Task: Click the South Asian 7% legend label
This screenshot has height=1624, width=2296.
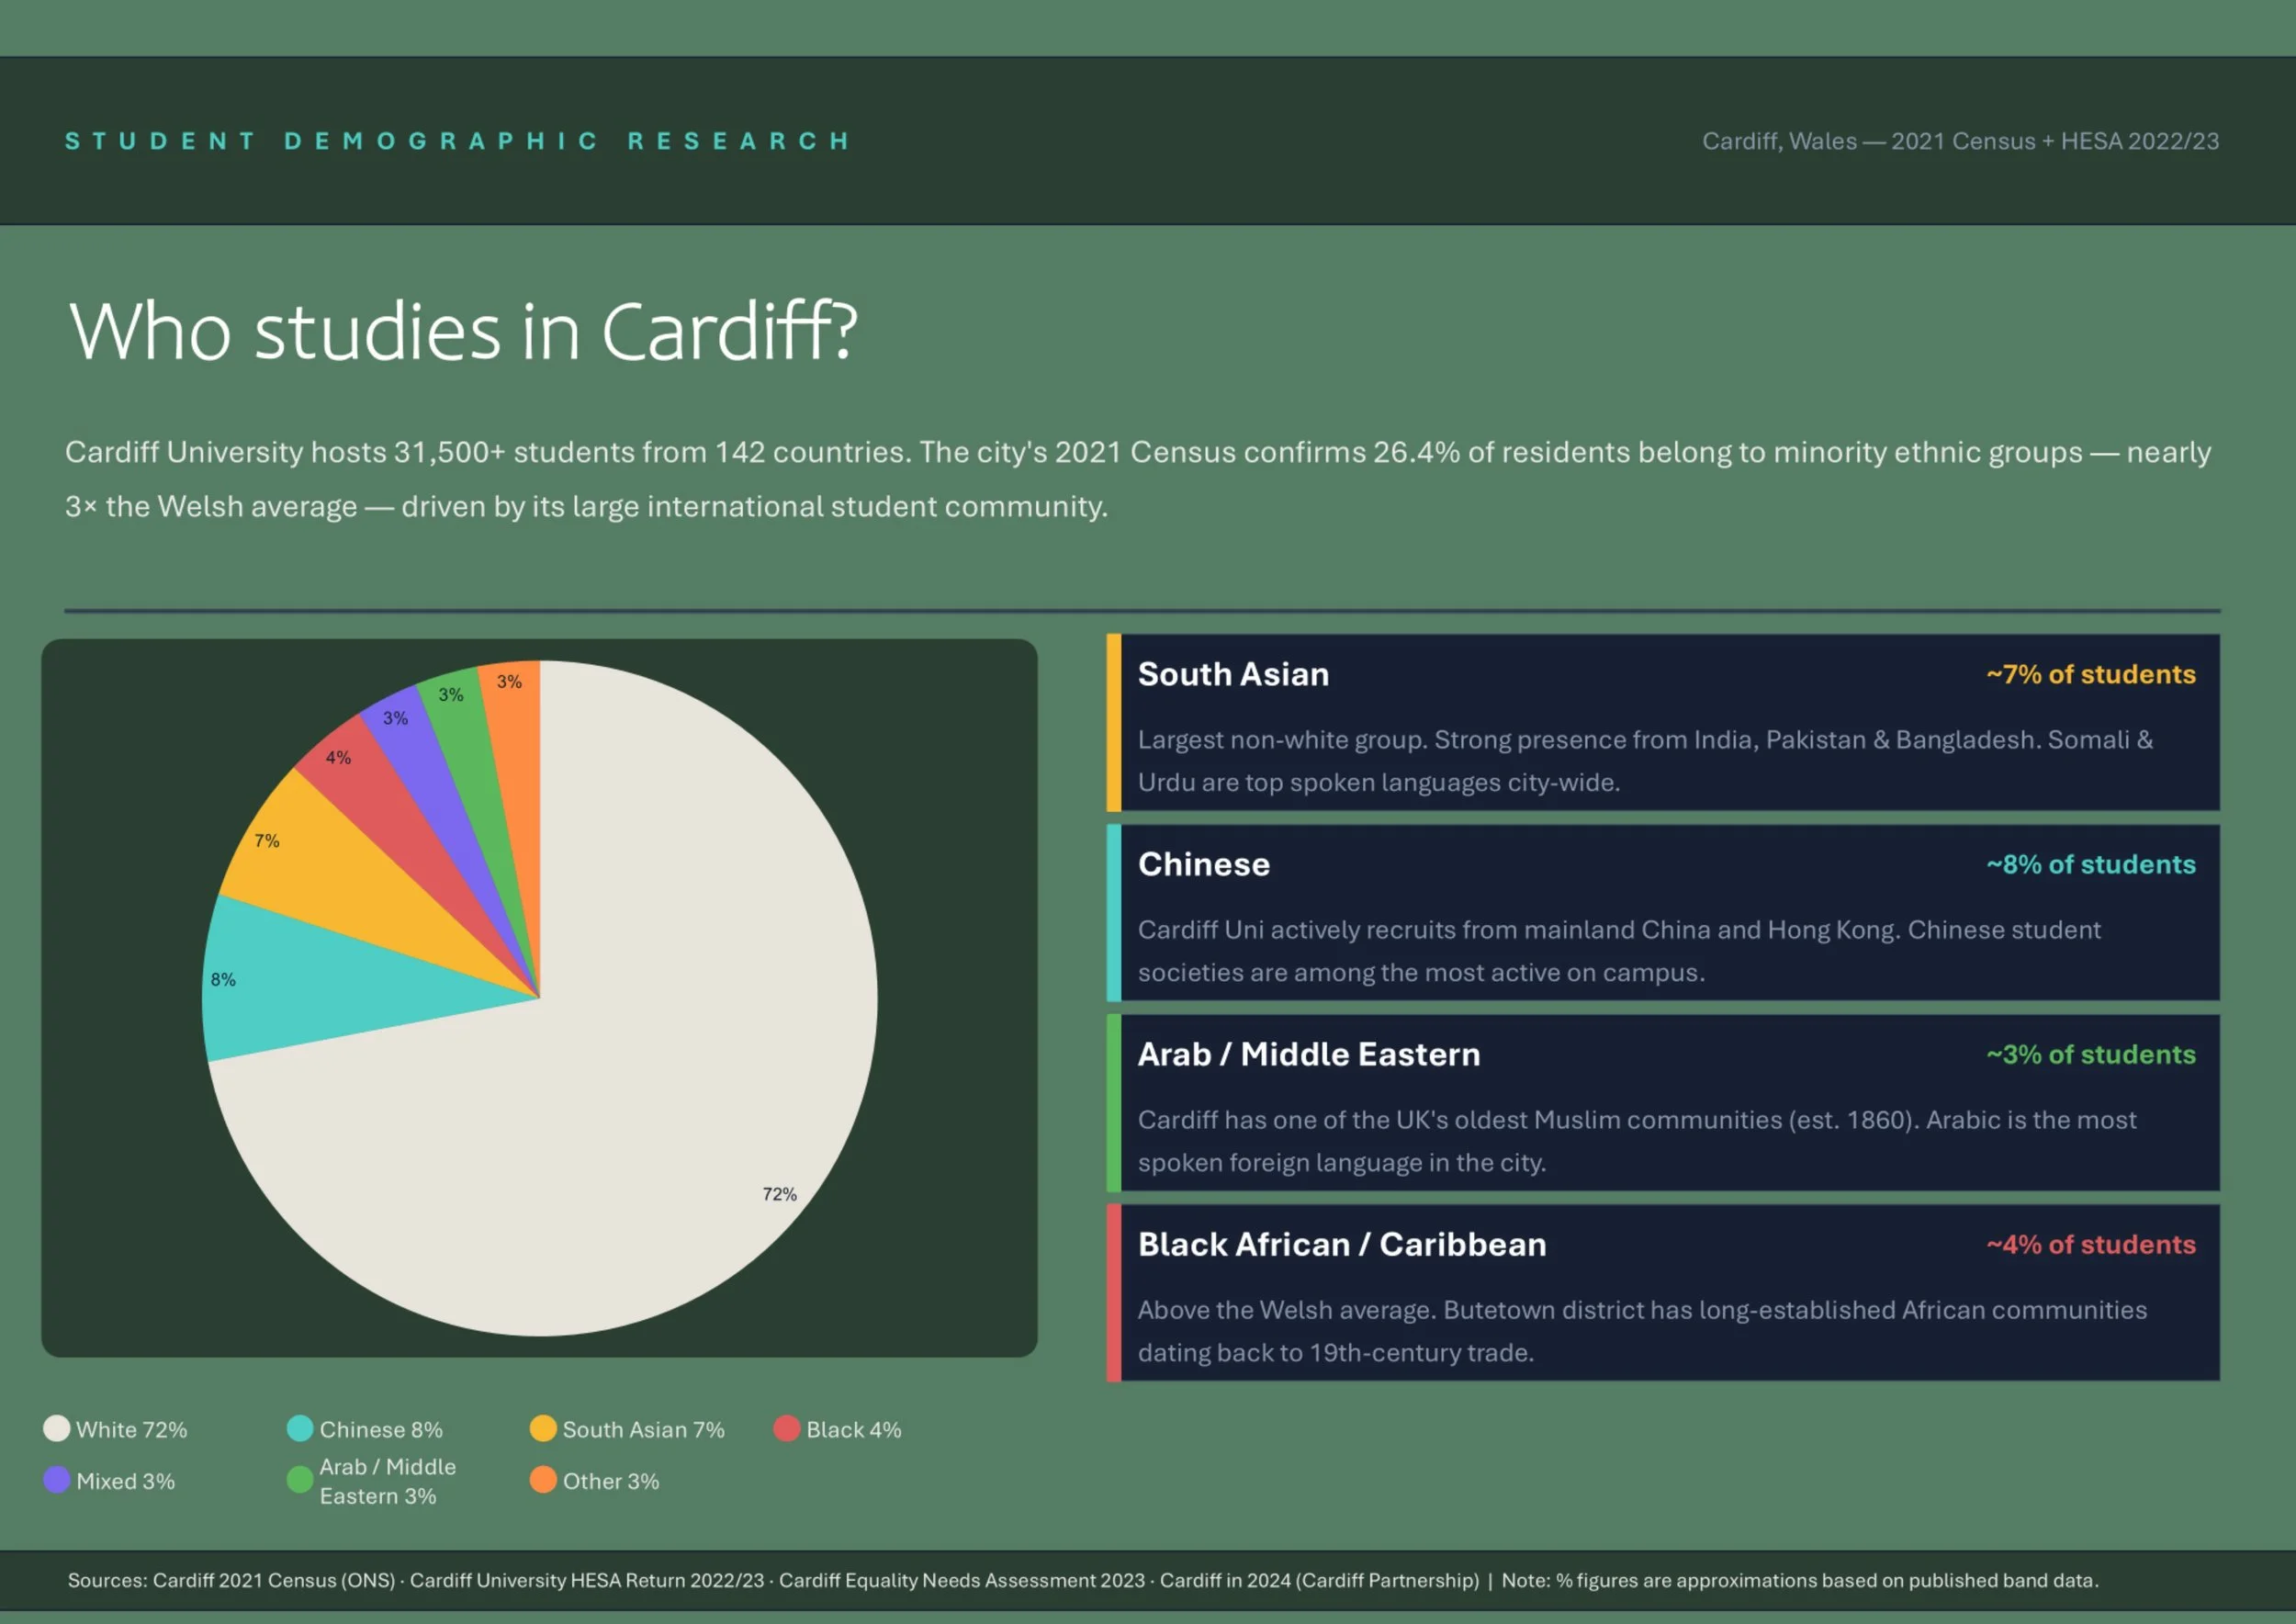Action: 644,1430
